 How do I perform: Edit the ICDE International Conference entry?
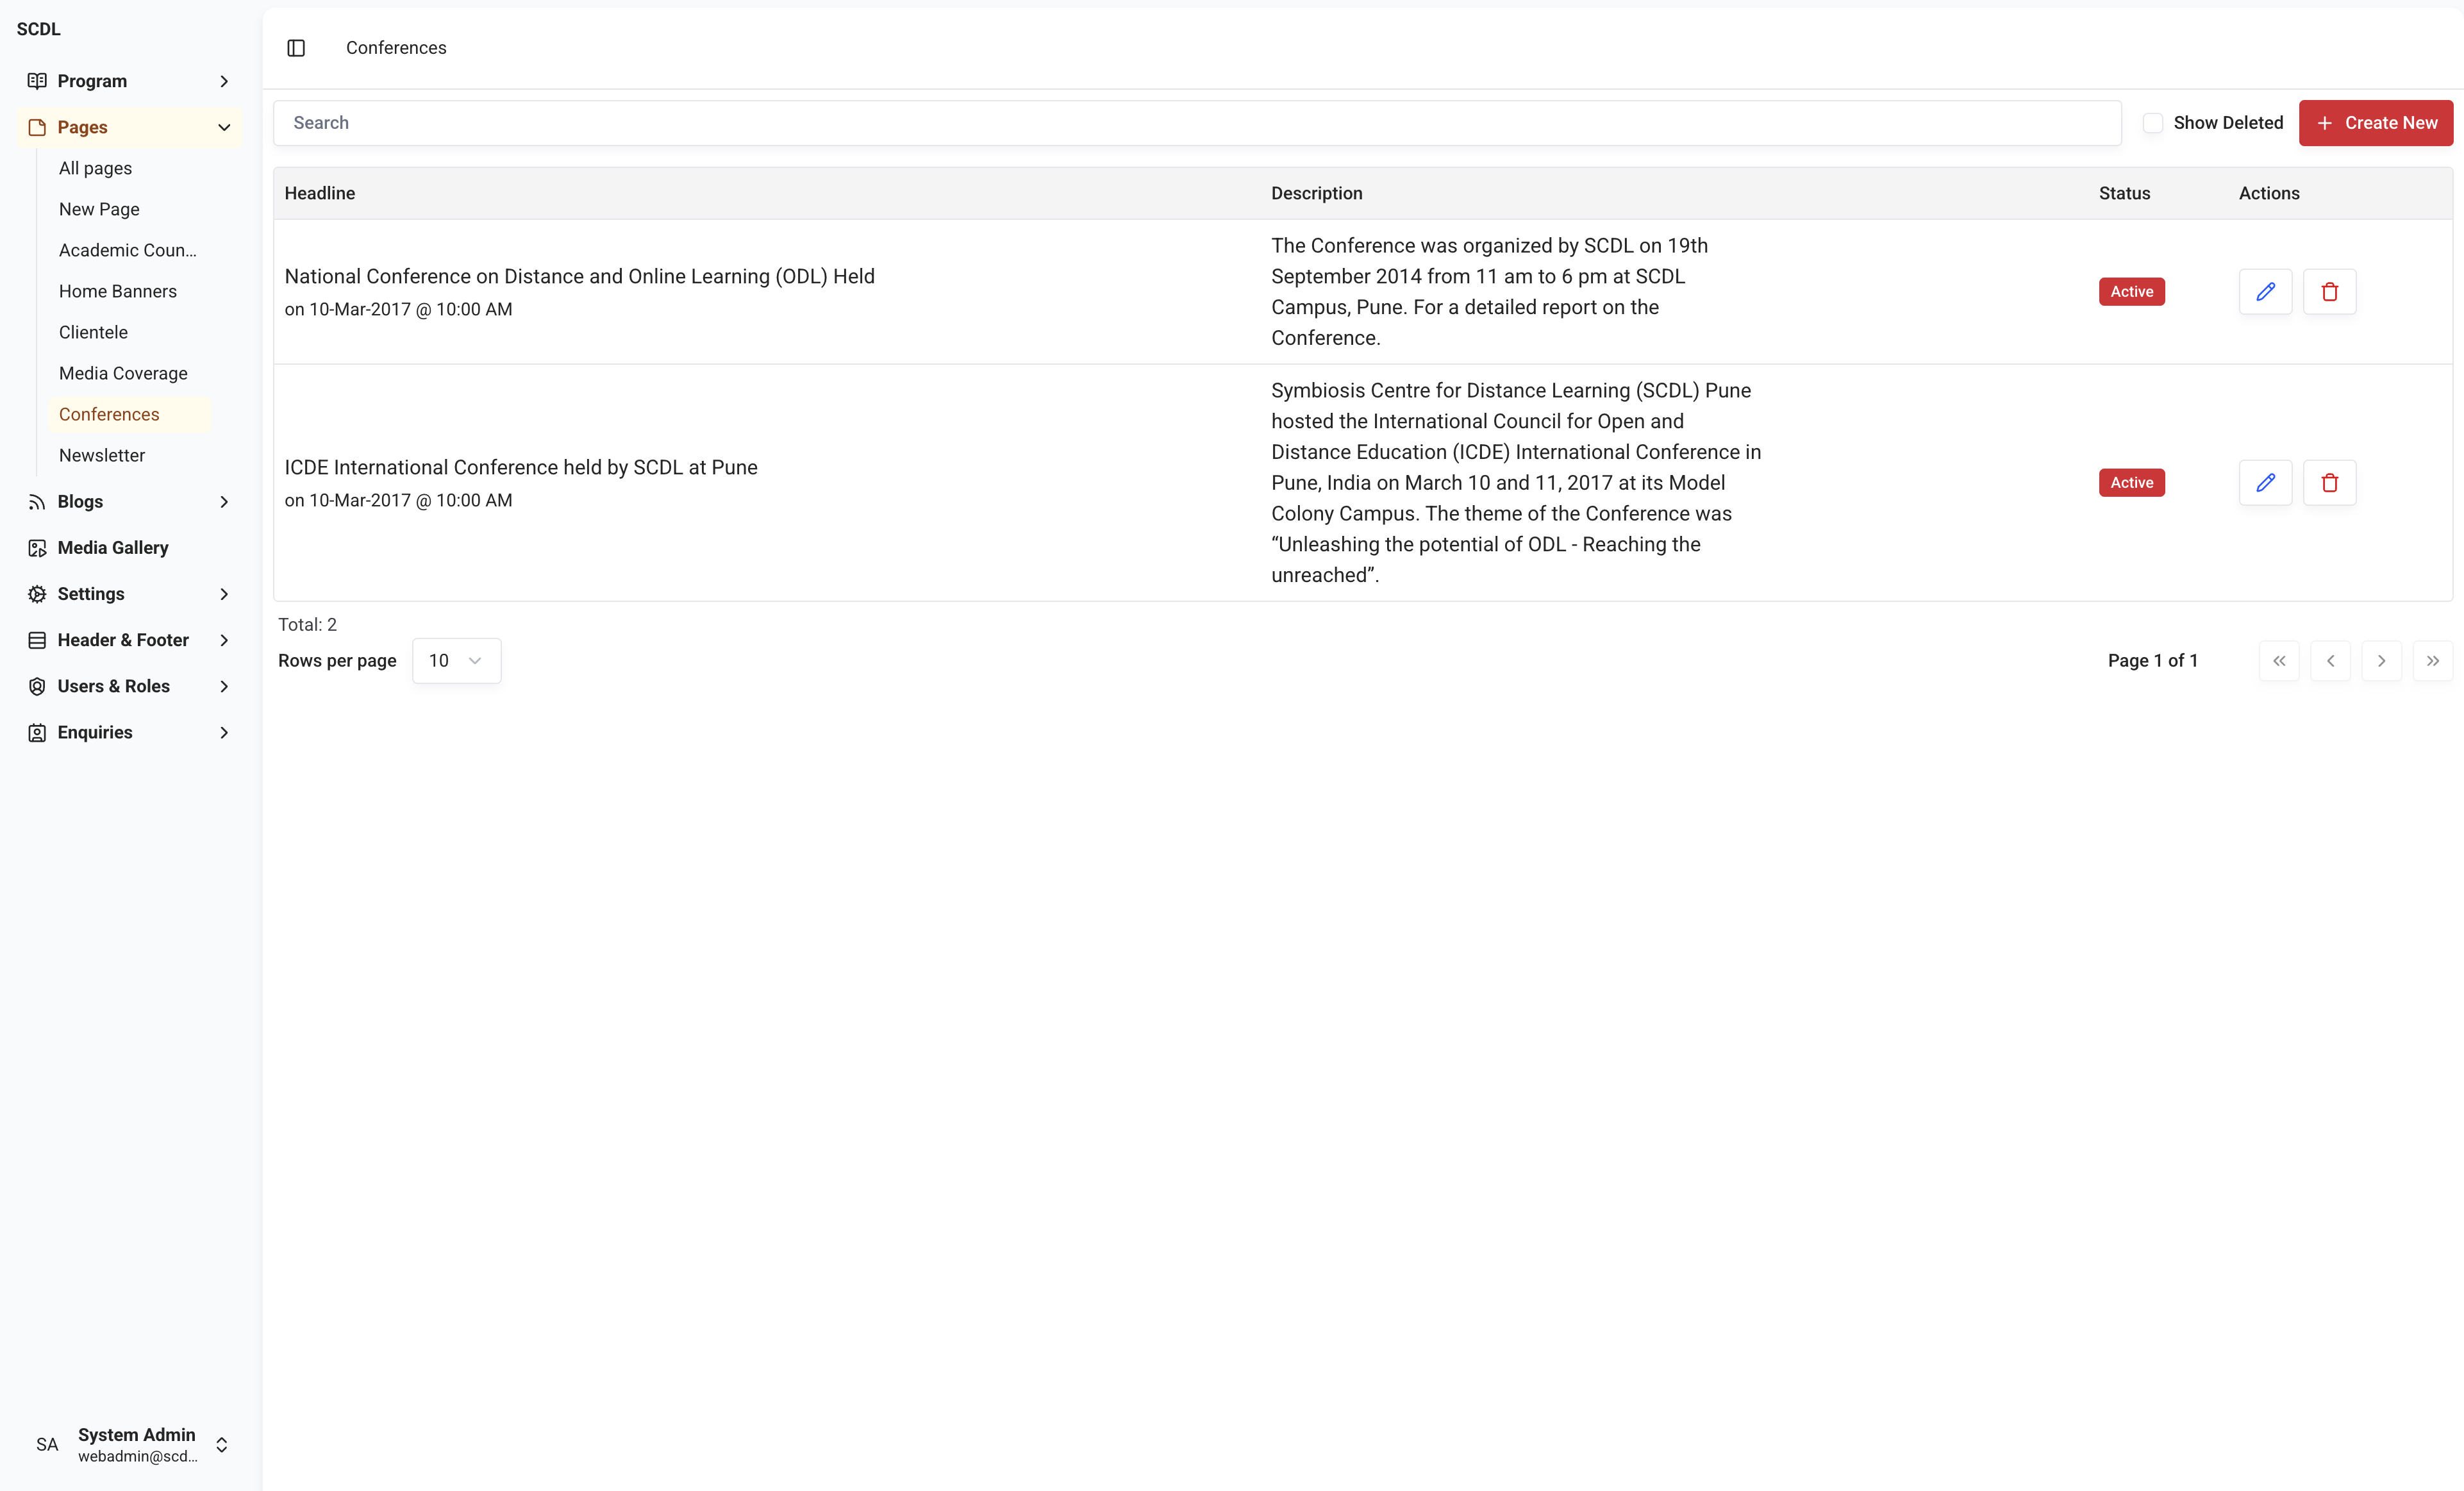tap(2265, 482)
